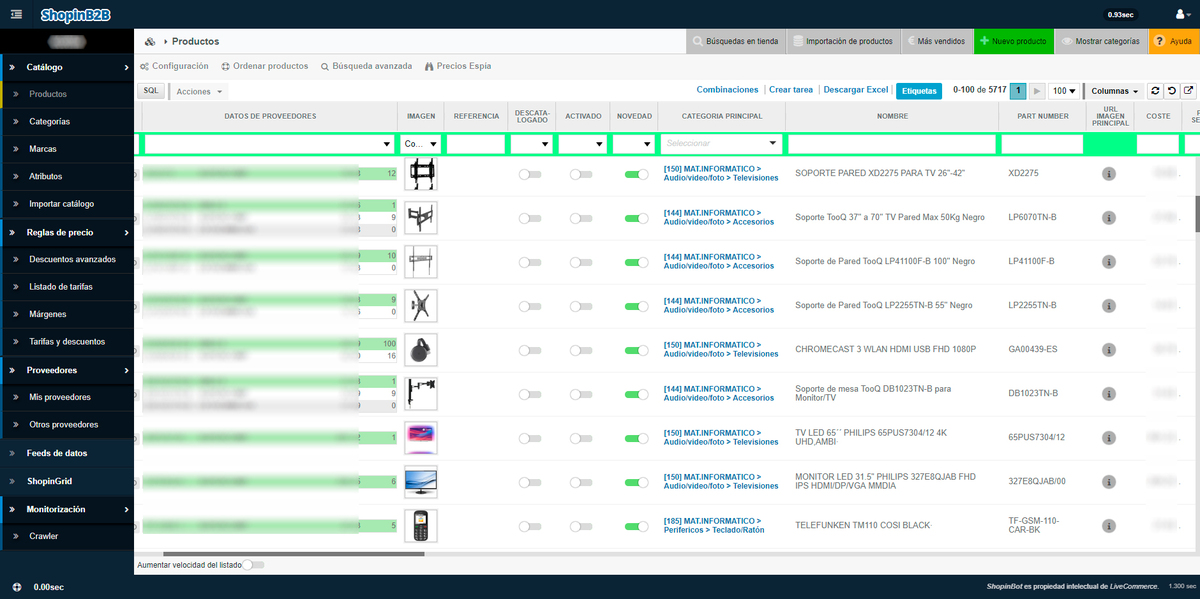This screenshot has height=599, width=1200.
Task: Go to next page arrow
Action: [x=1037, y=91]
